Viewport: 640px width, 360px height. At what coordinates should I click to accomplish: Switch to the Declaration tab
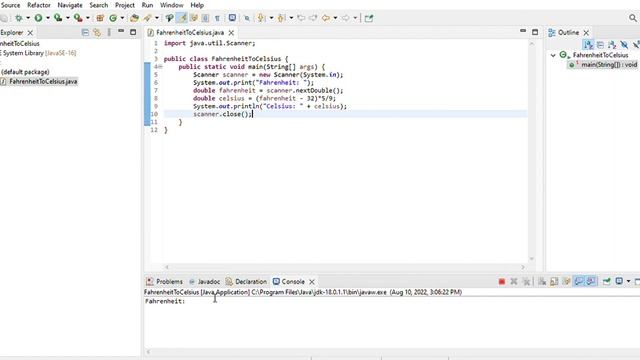pos(246,282)
